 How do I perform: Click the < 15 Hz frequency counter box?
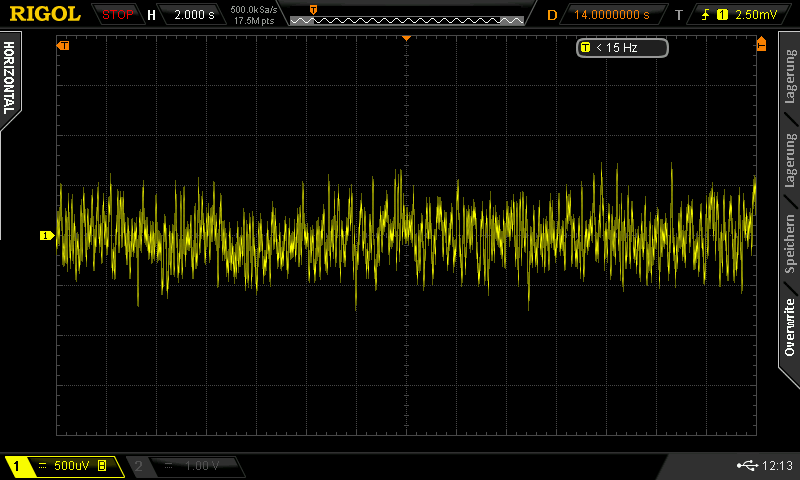click(x=622, y=47)
